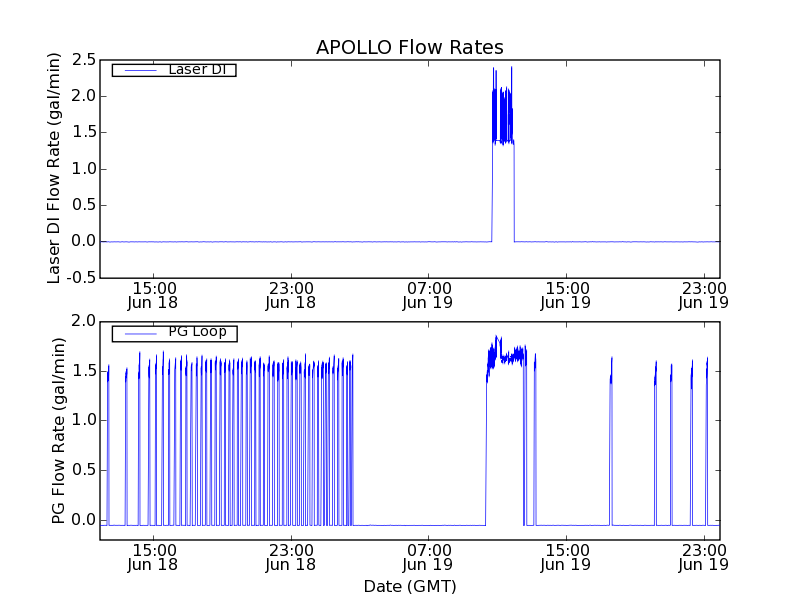800x600 pixels.
Task: Click the 2.0 tick on Laser DI axis
Action: (x=84, y=96)
